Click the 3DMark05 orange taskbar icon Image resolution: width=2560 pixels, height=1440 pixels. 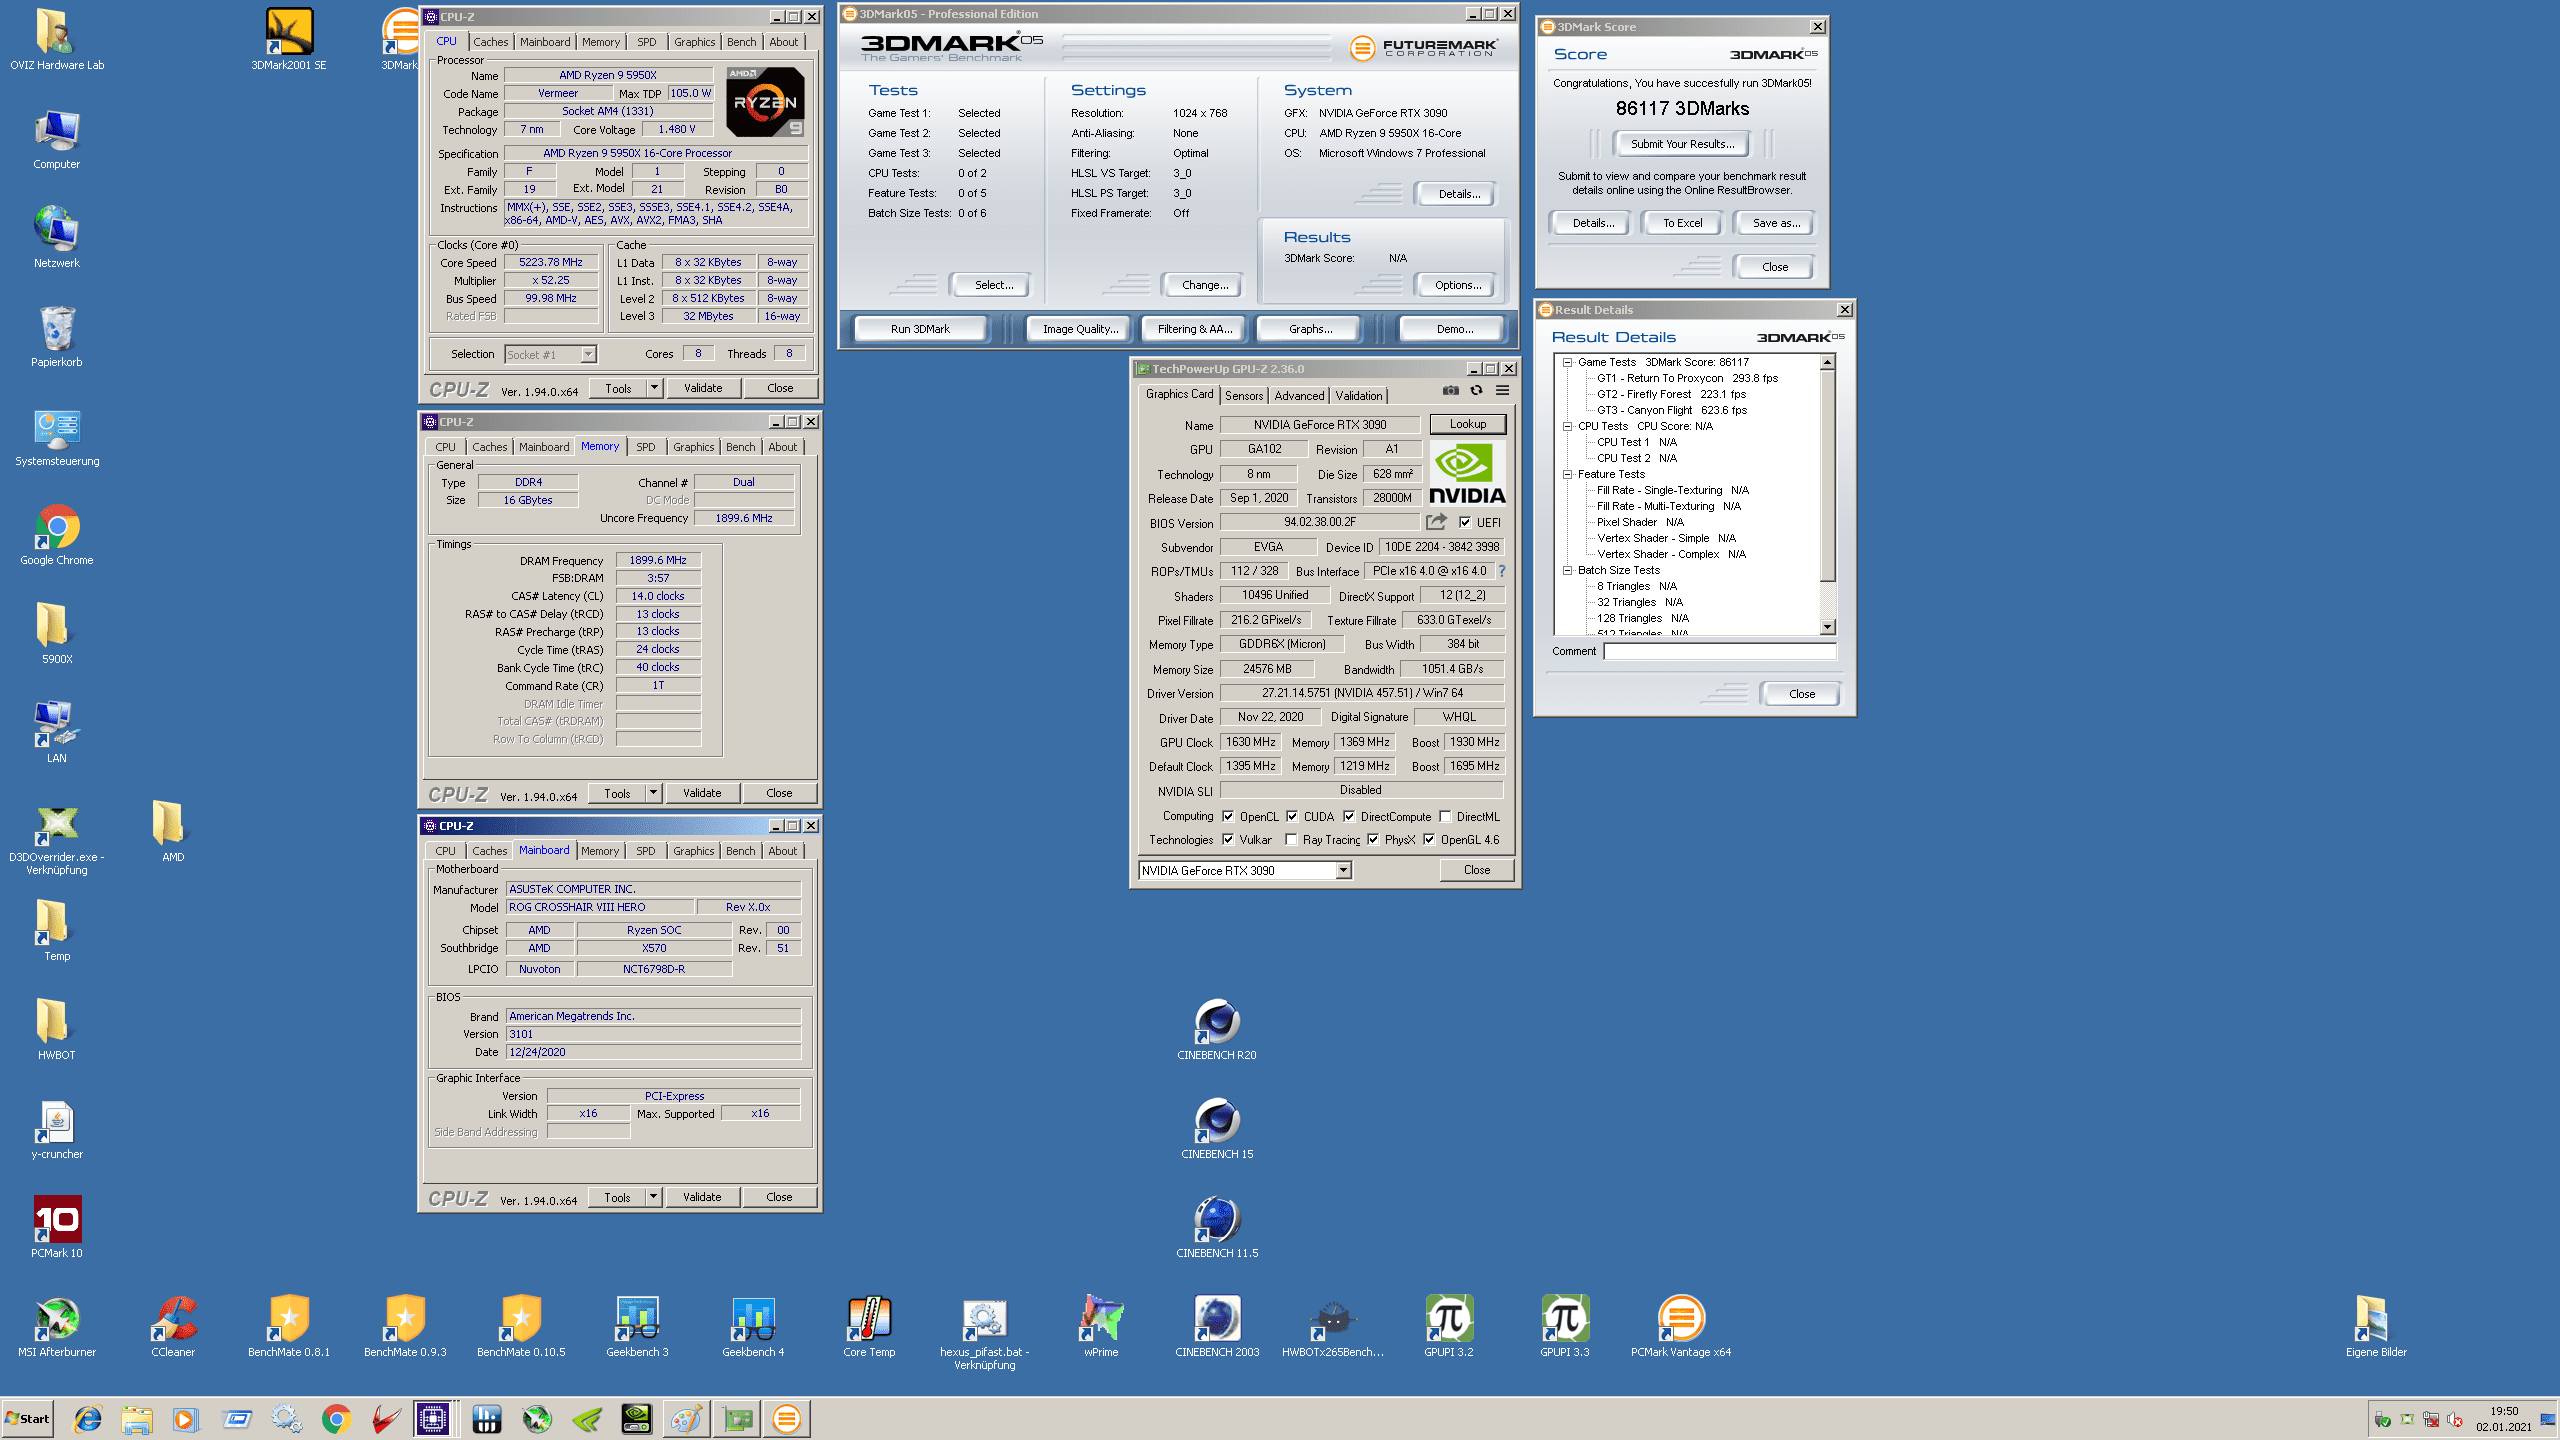tap(787, 1418)
